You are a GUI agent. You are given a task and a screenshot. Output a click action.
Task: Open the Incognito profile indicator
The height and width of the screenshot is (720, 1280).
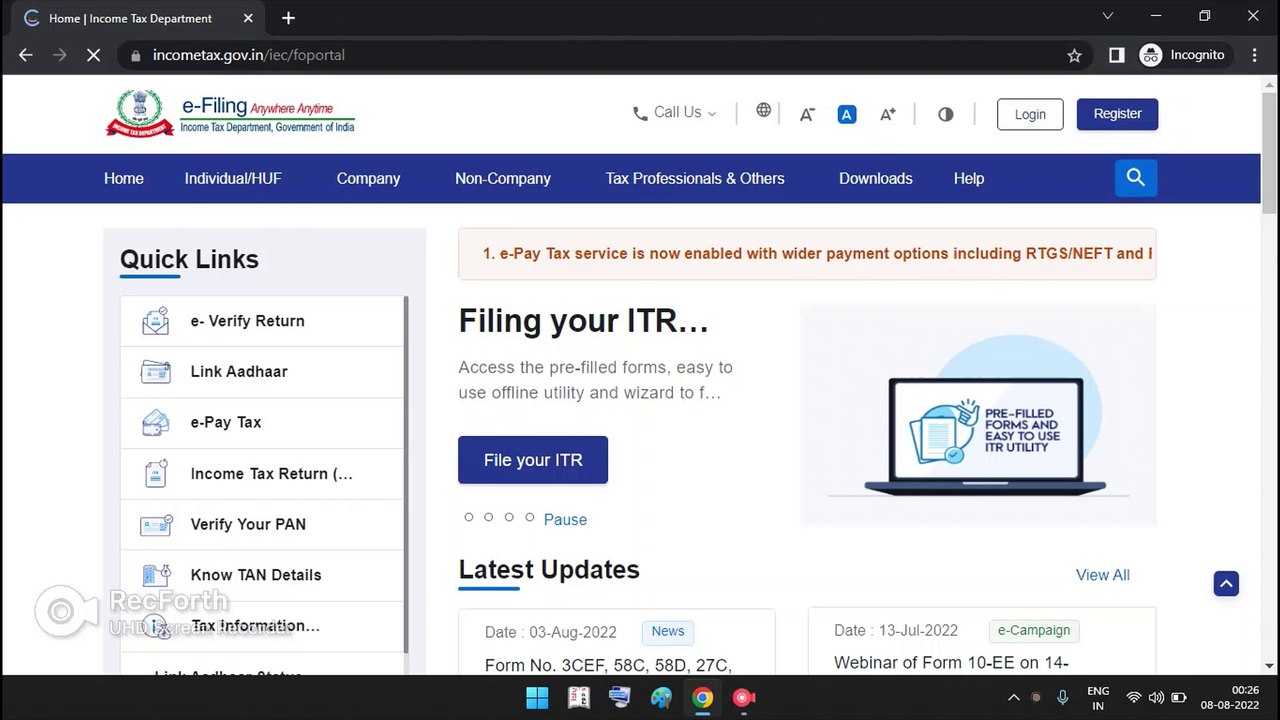[1182, 55]
